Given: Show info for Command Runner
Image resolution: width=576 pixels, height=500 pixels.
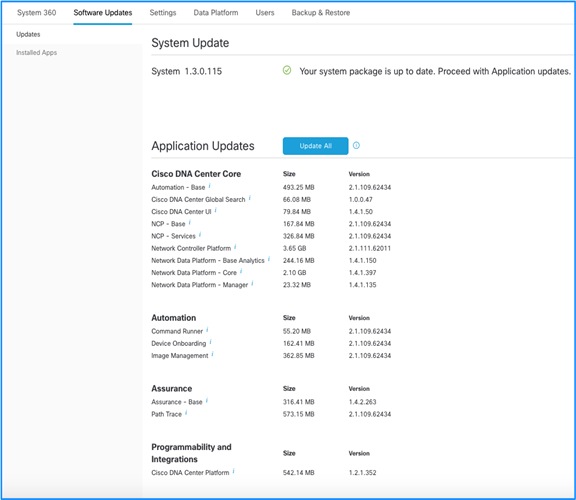Looking at the screenshot, I should [x=207, y=330].
